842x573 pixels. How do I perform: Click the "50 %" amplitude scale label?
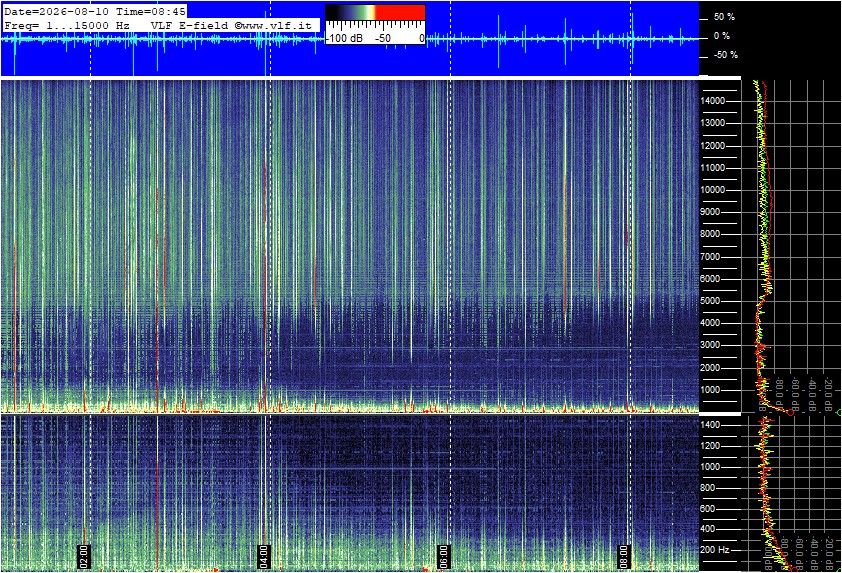[724, 17]
